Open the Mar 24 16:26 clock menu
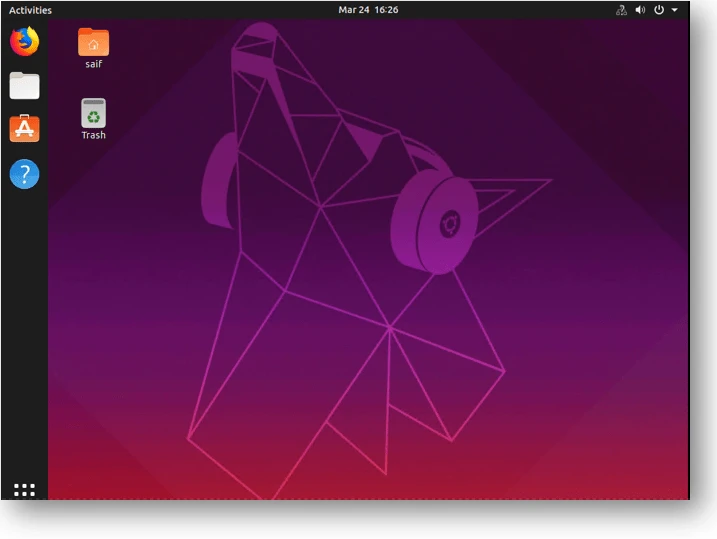717x539 pixels. click(x=368, y=10)
